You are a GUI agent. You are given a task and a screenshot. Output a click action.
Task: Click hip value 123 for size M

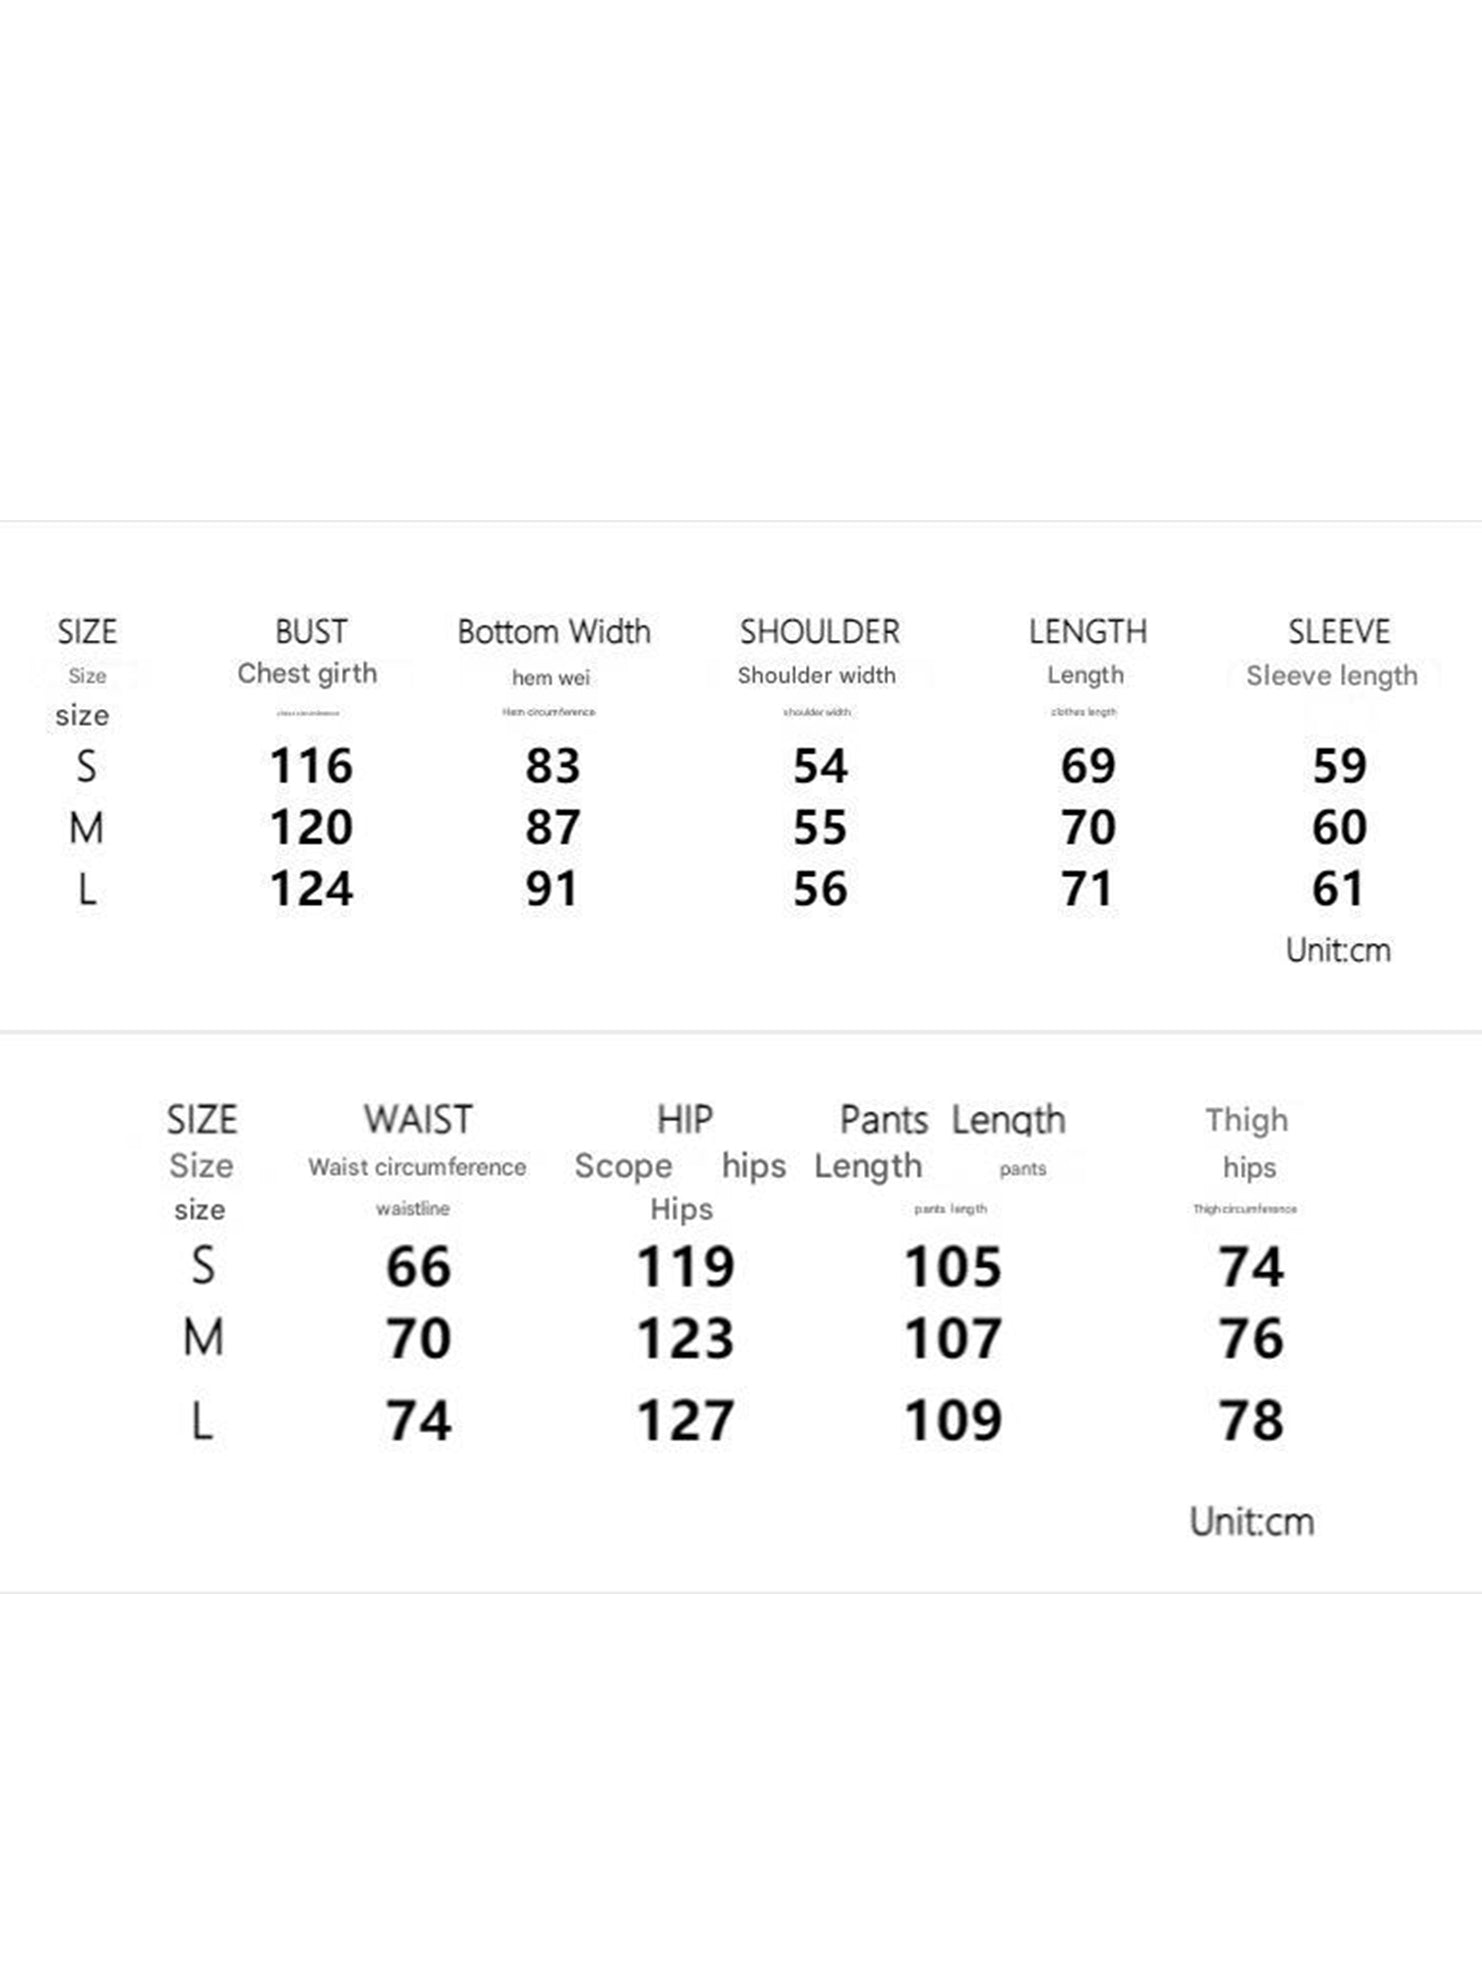click(x=685, y=1339)
